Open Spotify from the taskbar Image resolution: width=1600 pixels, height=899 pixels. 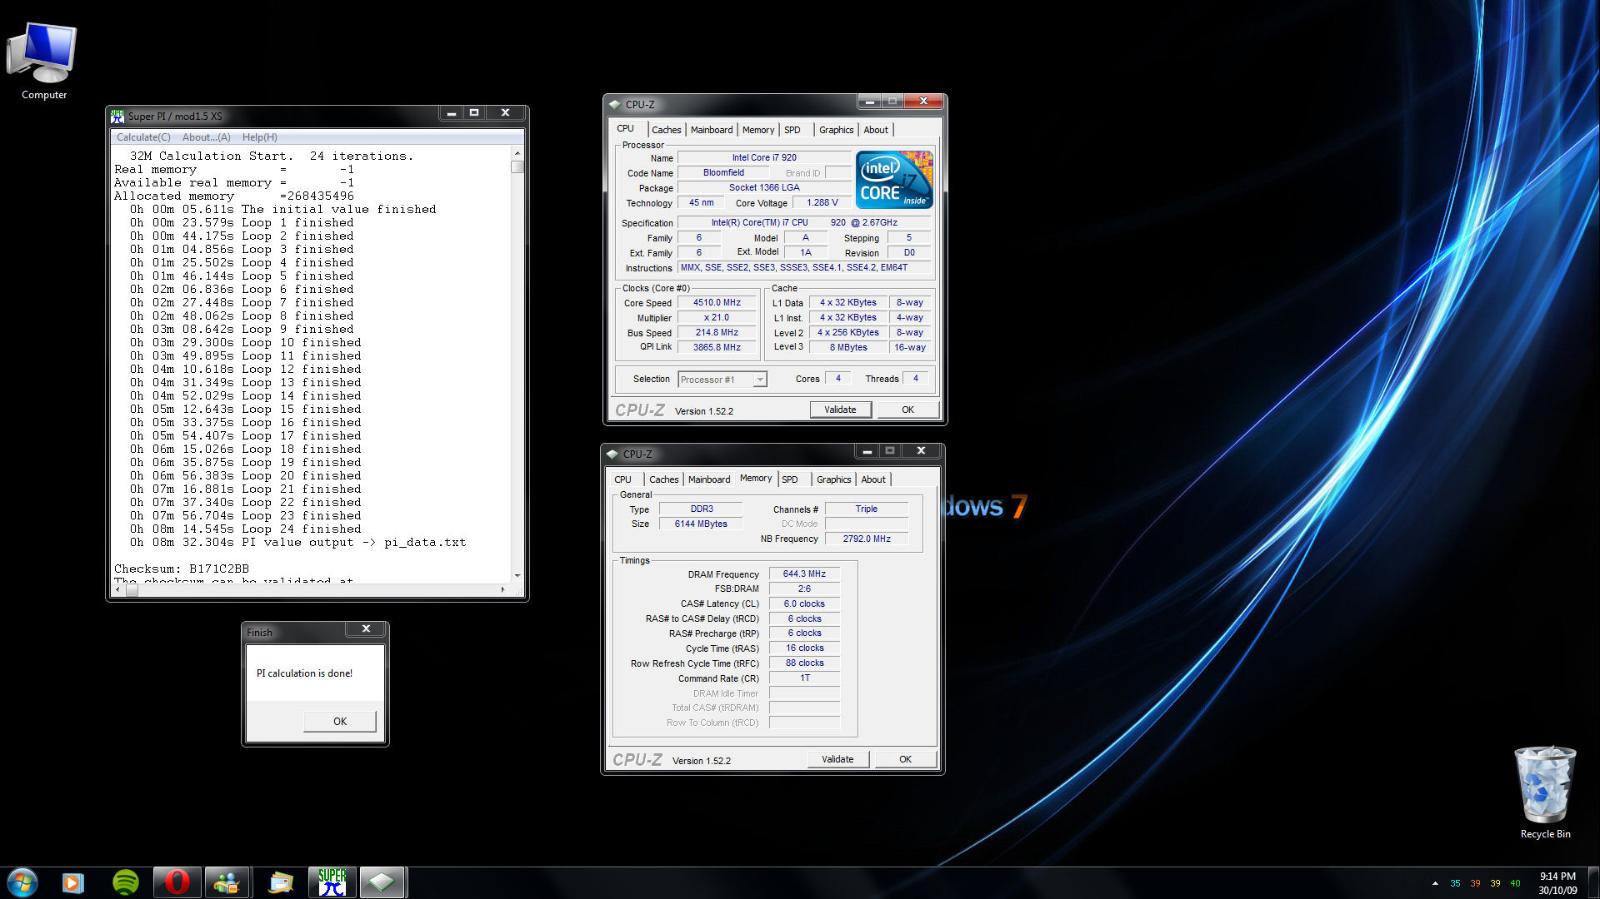[x=125, y=882]
